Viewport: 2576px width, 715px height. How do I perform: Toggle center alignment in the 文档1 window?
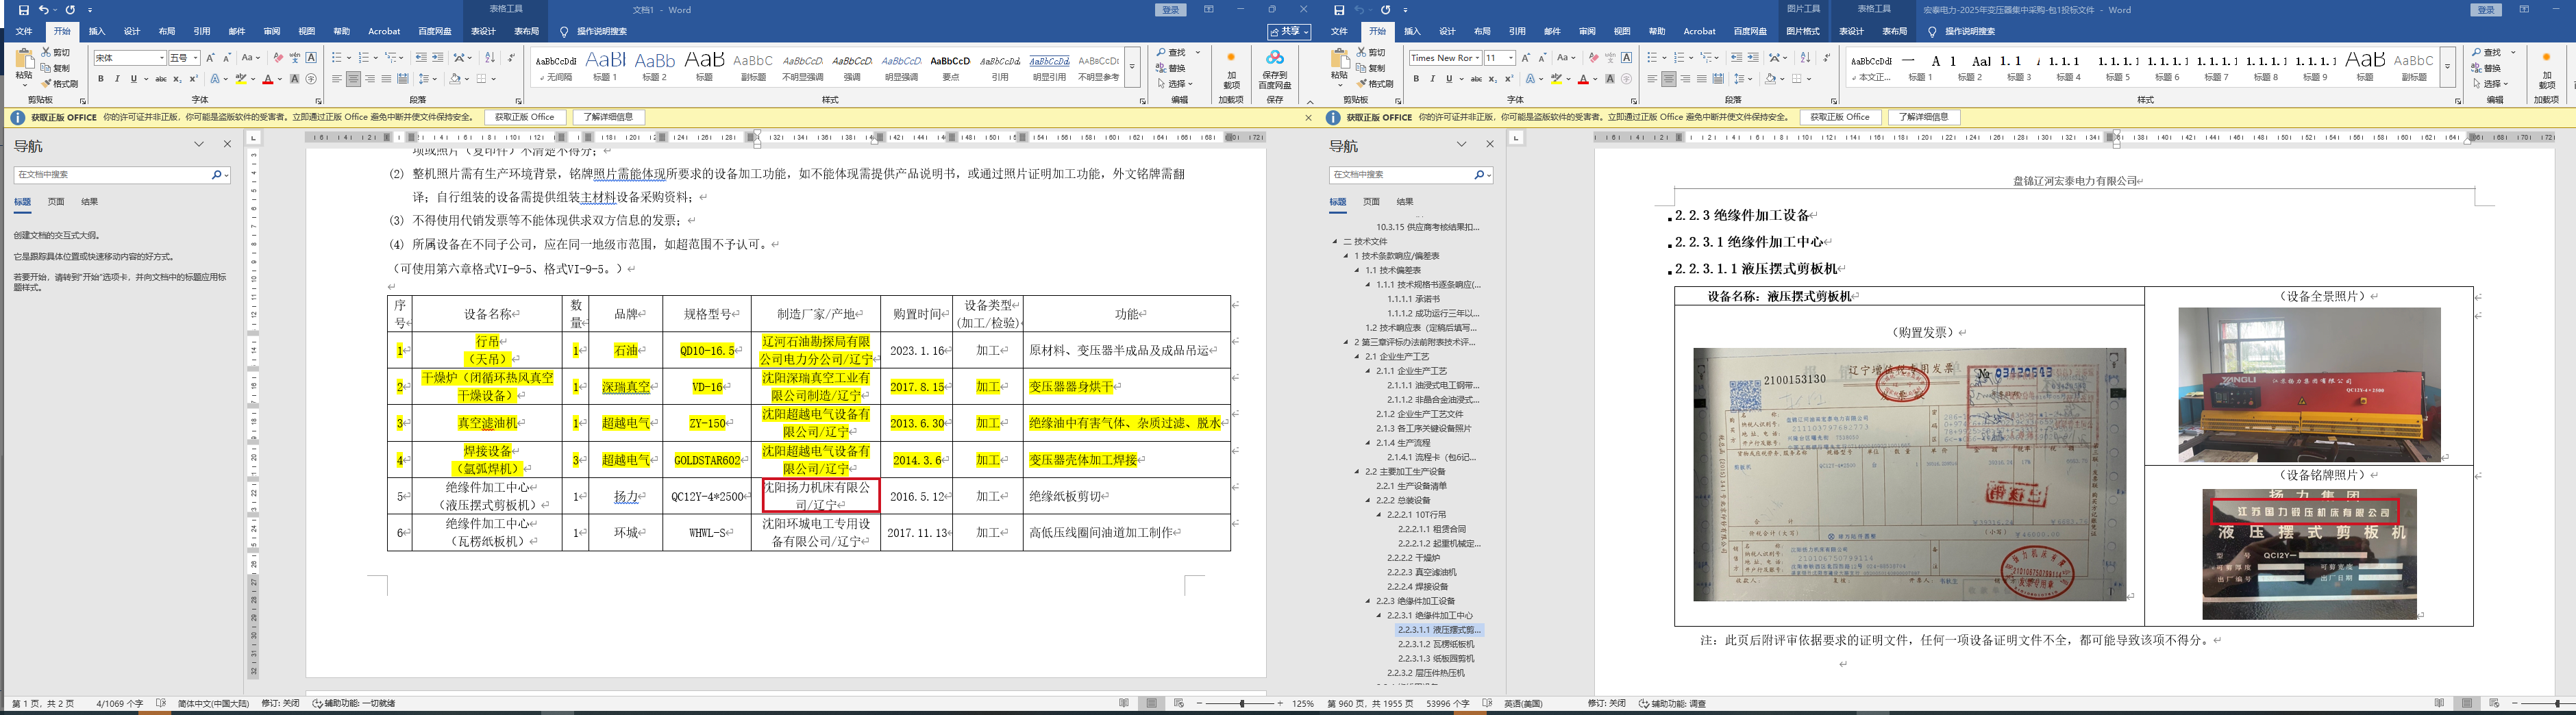353,79
